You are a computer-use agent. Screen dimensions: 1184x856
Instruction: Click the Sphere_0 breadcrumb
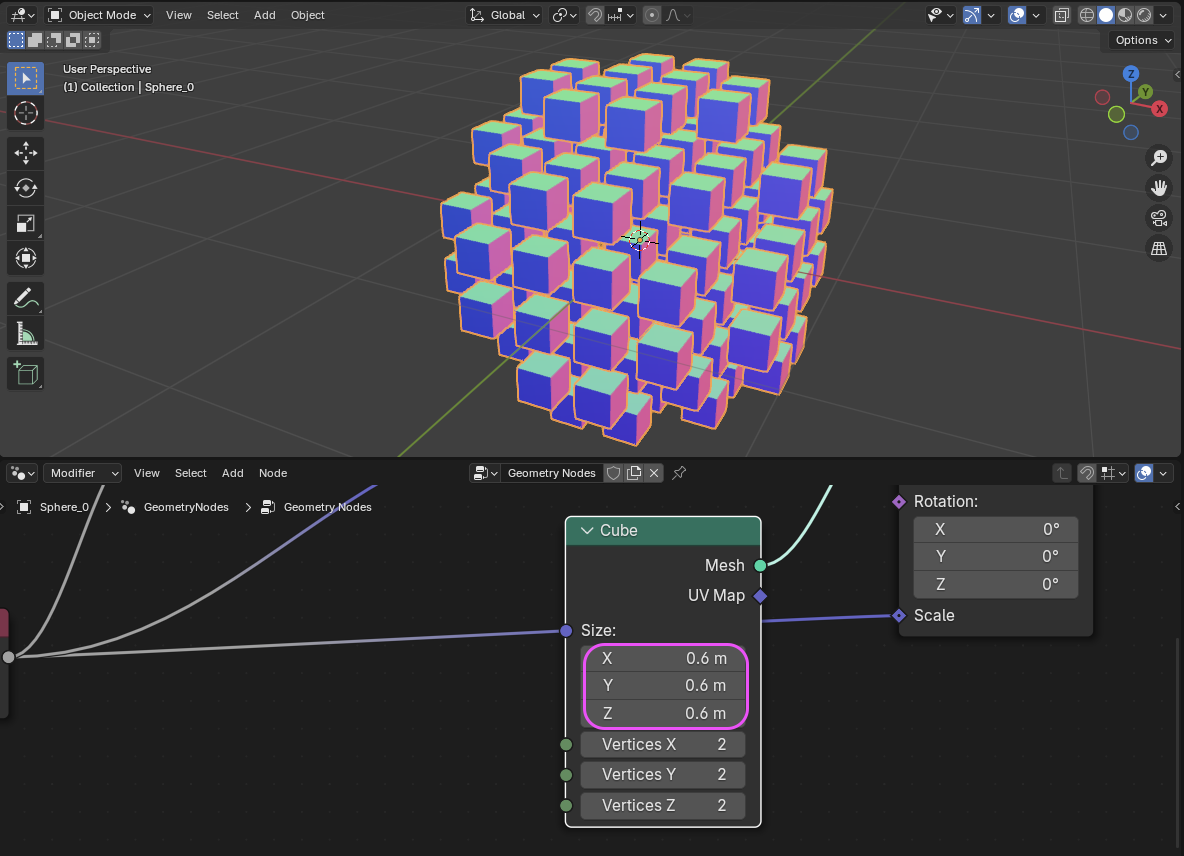point(64,507)
